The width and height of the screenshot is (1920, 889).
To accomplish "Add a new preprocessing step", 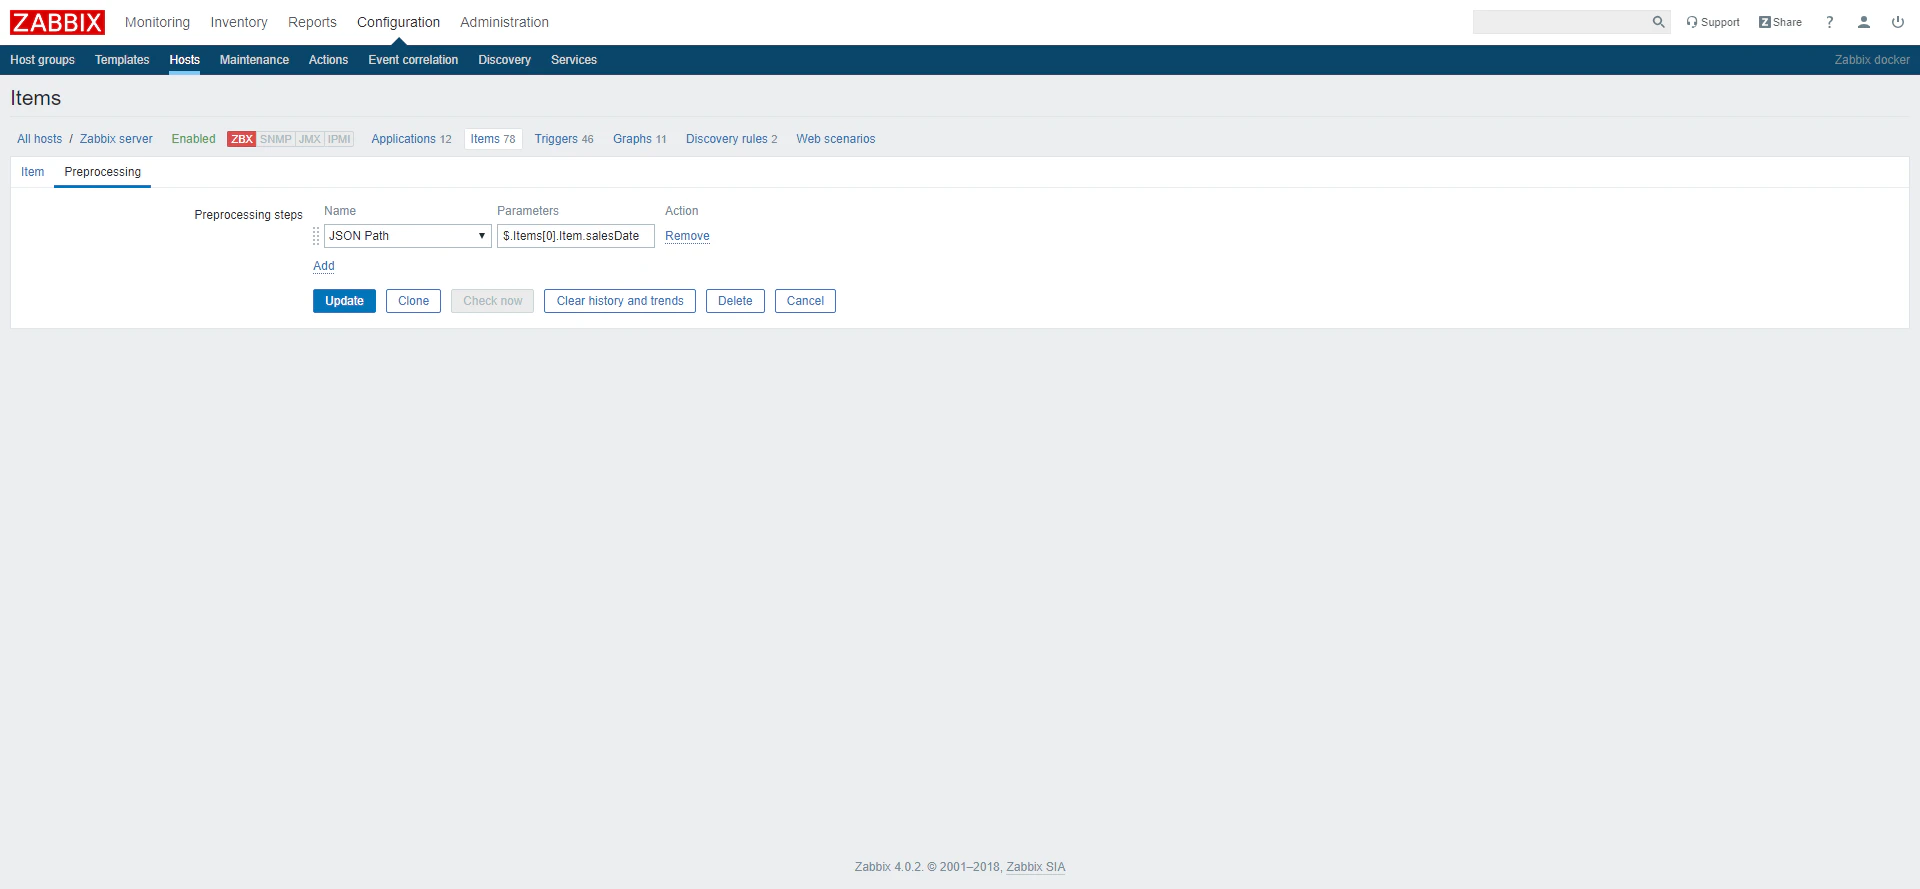I will coord(324,266).
